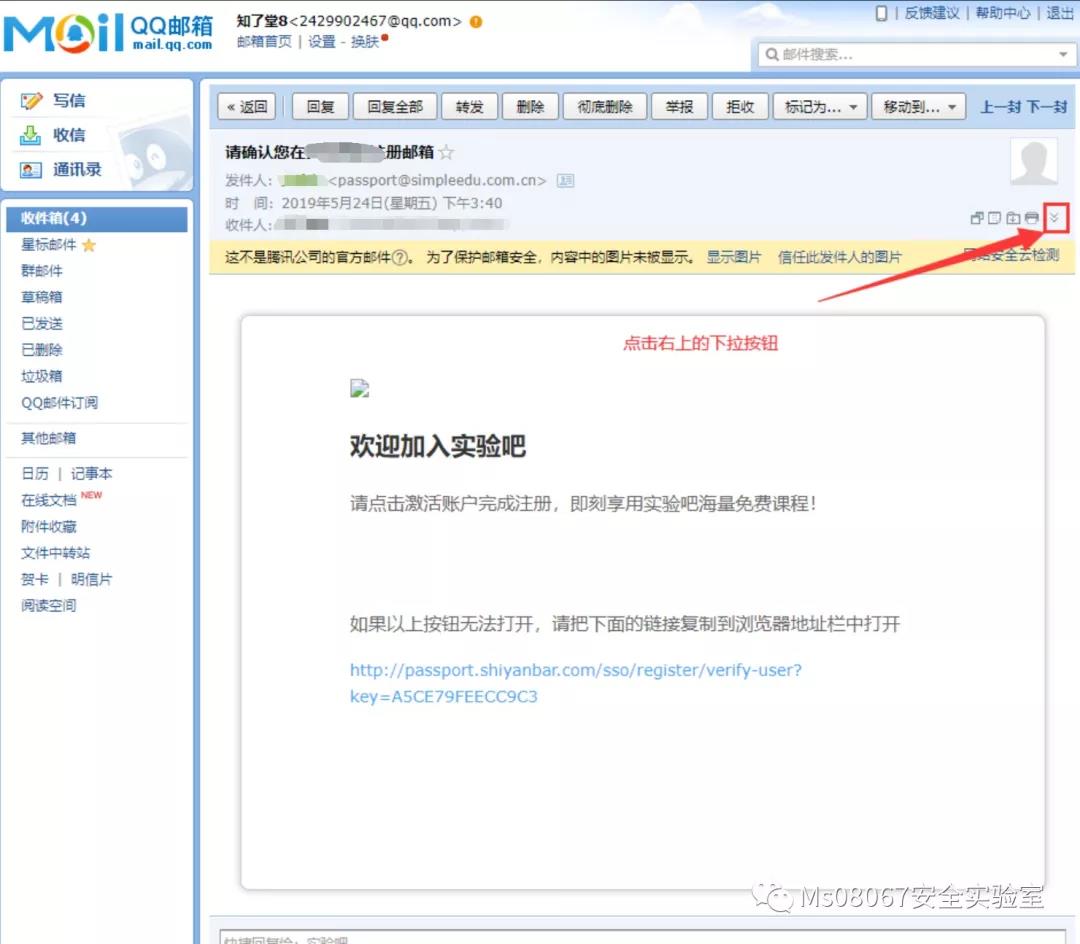Expand the double-chevron more options button
This screenshot has height=944, width=1080.
click(1055, 218)
